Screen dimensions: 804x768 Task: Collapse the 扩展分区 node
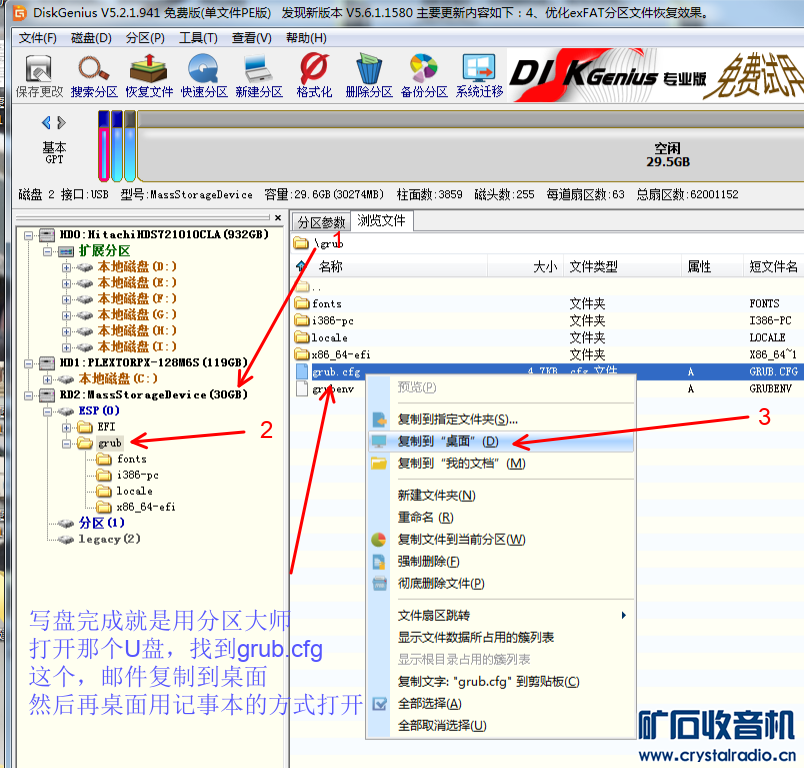48,251
